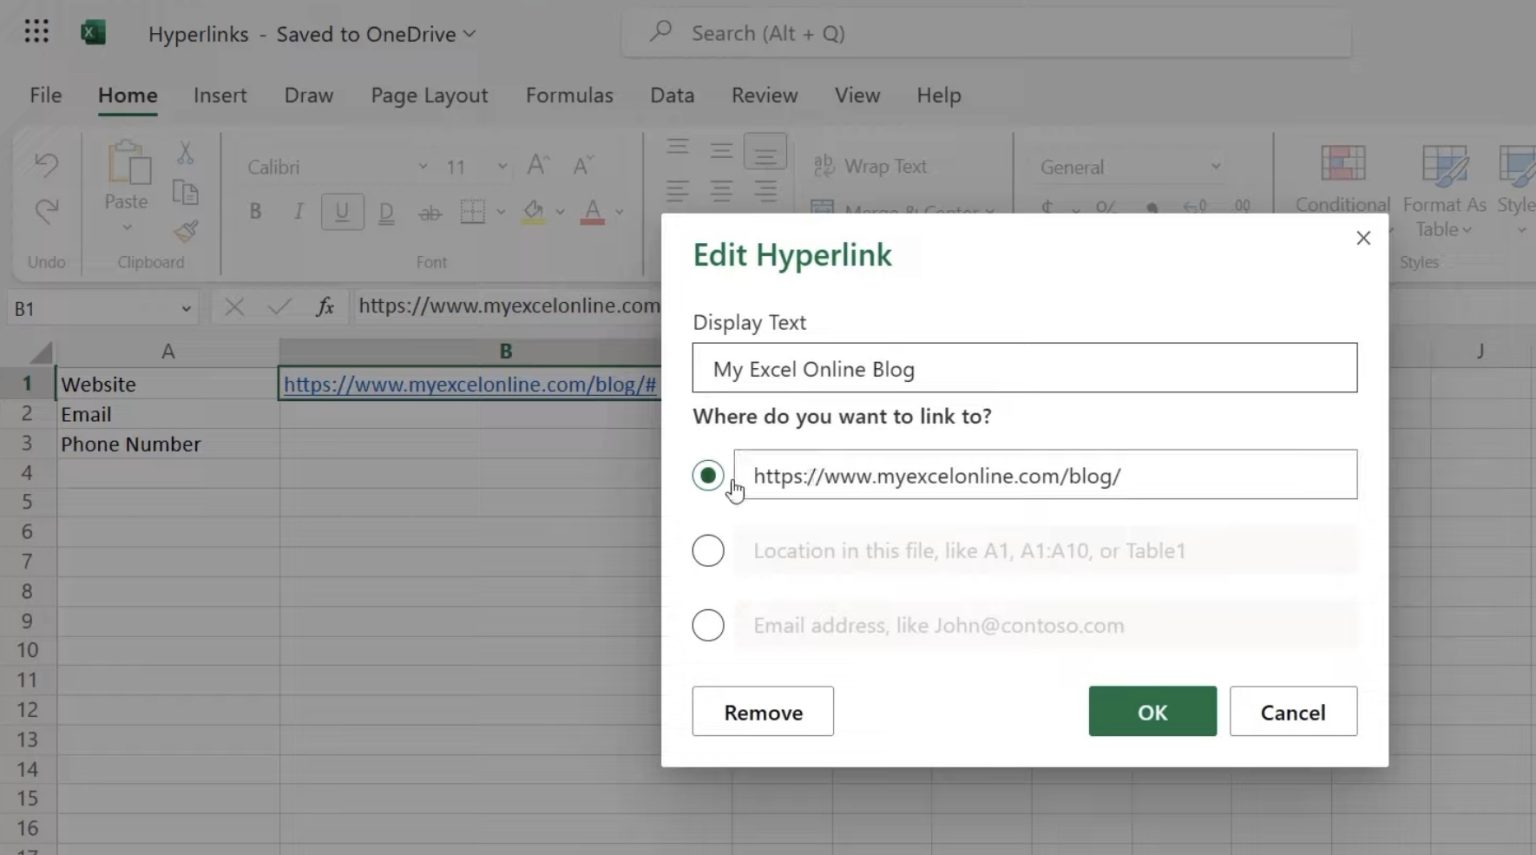The width and height of the screenshot is (1536, 855).
Task: Switch to the Formulas ribbon tab
Action: 569,95
